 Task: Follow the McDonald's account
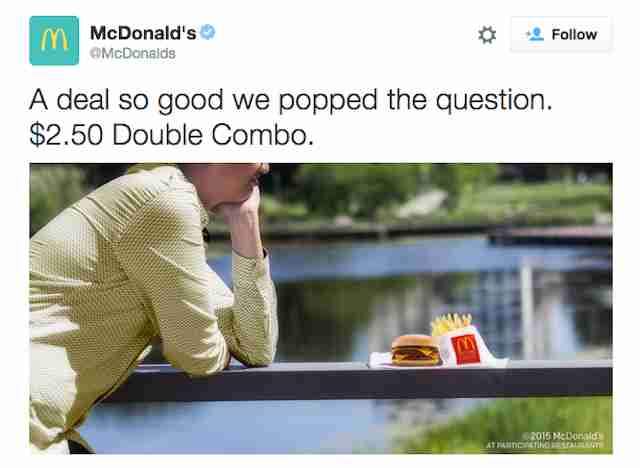click(561, 35)
